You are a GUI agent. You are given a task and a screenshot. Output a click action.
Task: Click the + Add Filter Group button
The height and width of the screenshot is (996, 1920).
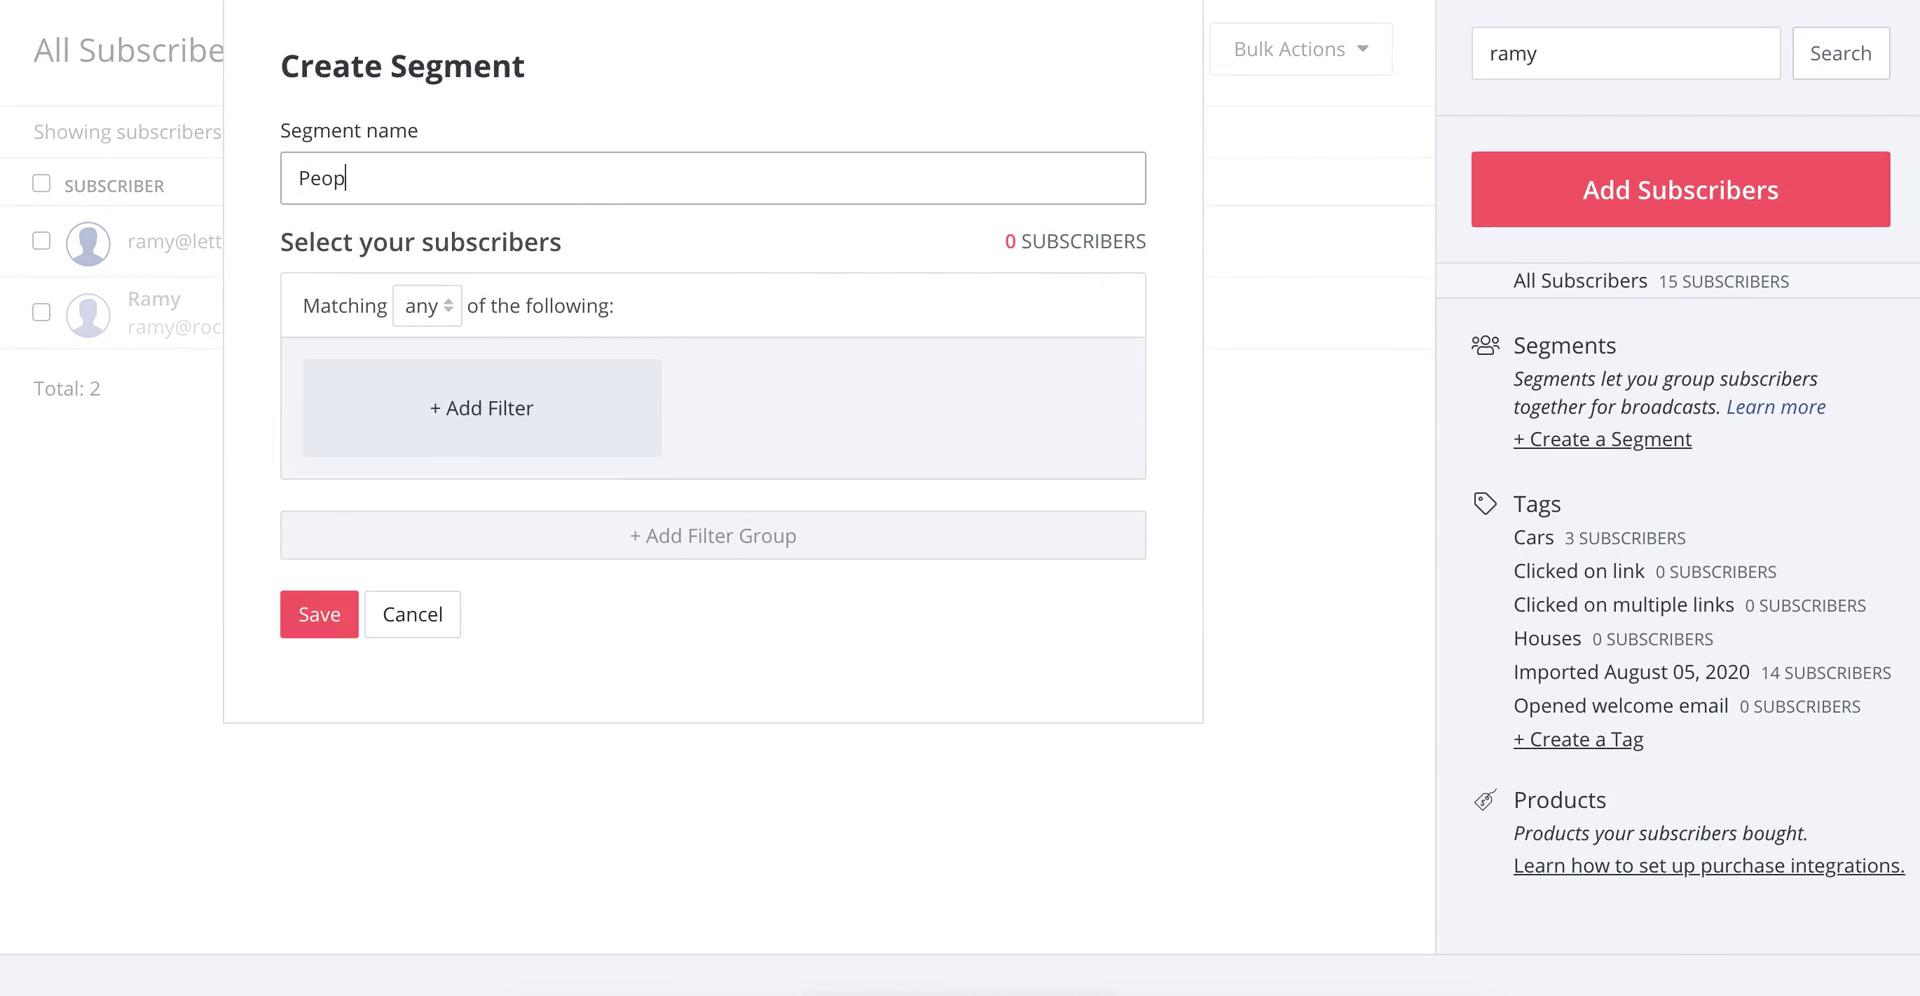point(713,536)
